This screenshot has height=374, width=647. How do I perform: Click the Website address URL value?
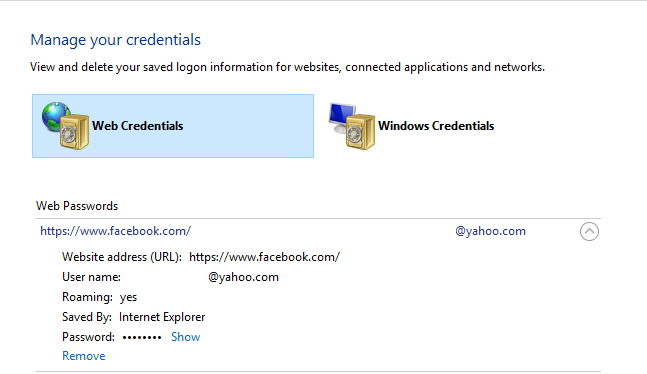click(x=264, y=257)
